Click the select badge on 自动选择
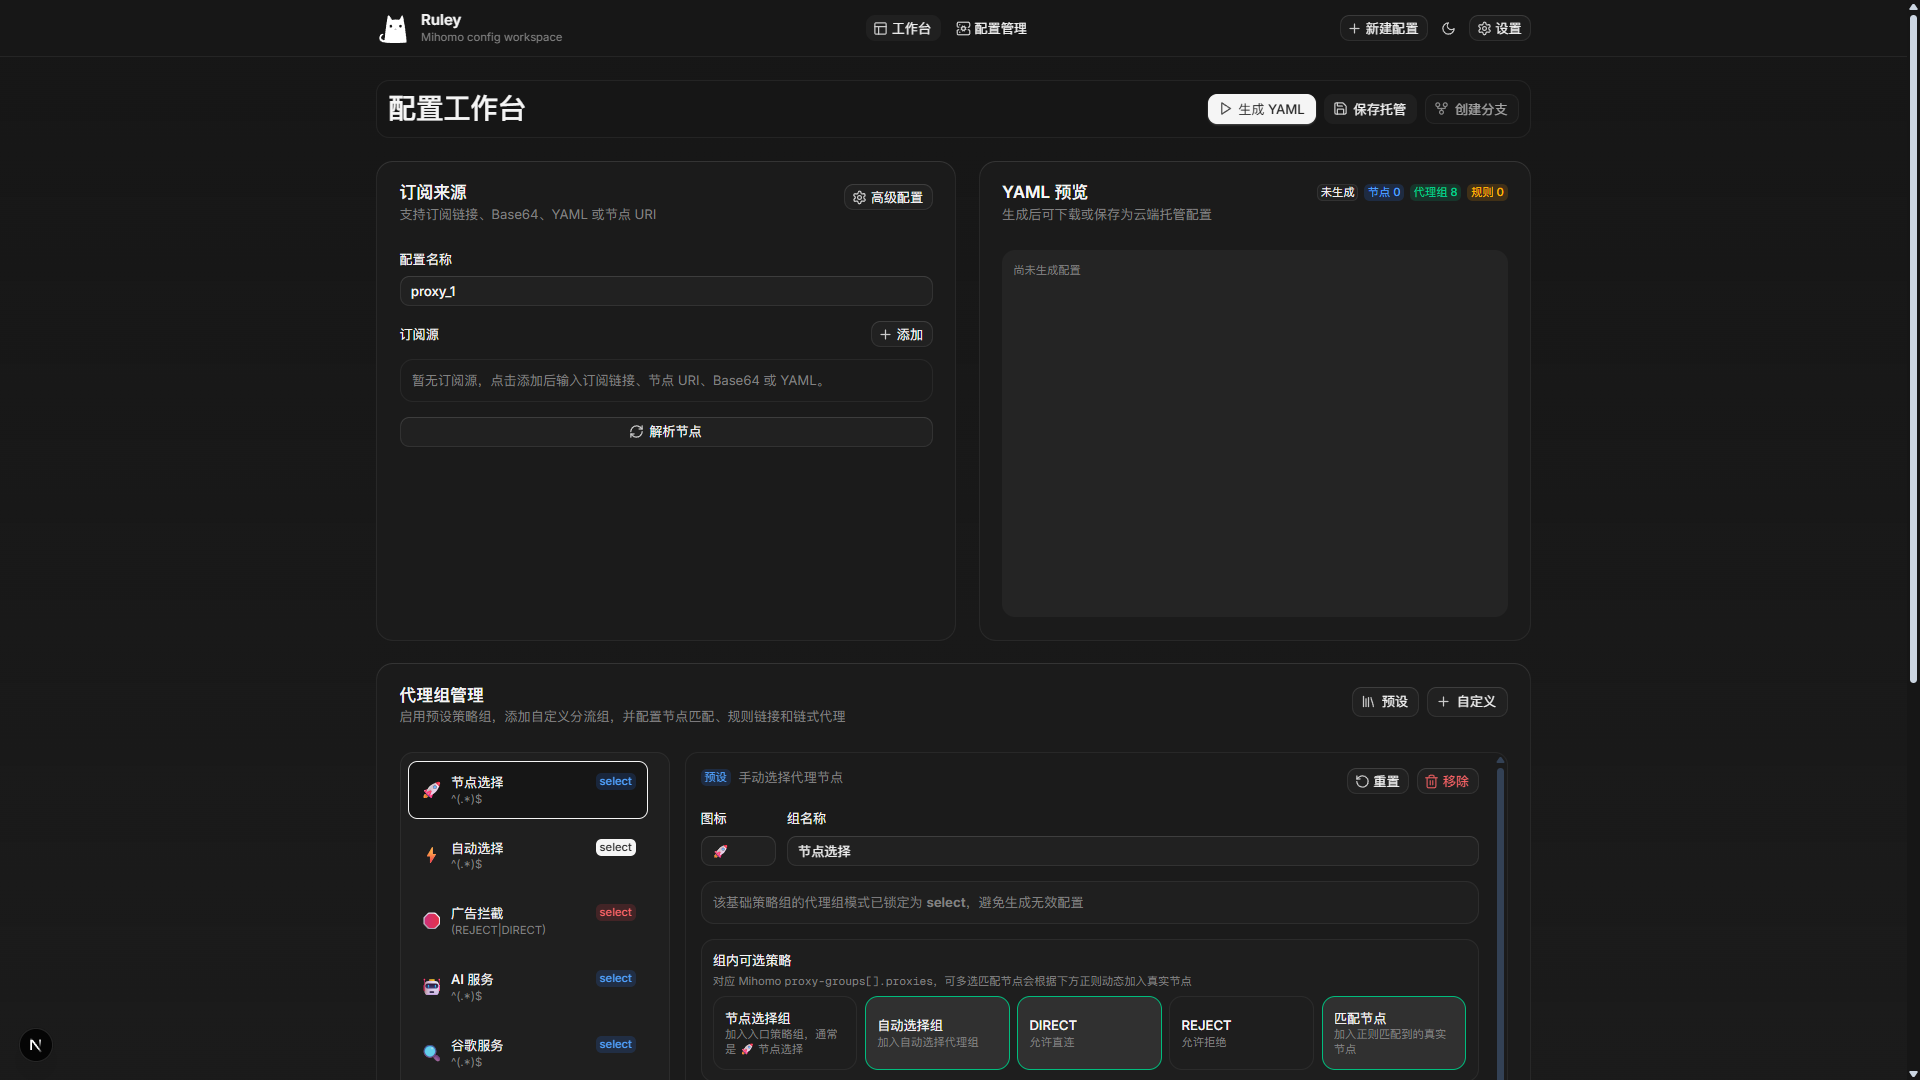 (616, 848)
